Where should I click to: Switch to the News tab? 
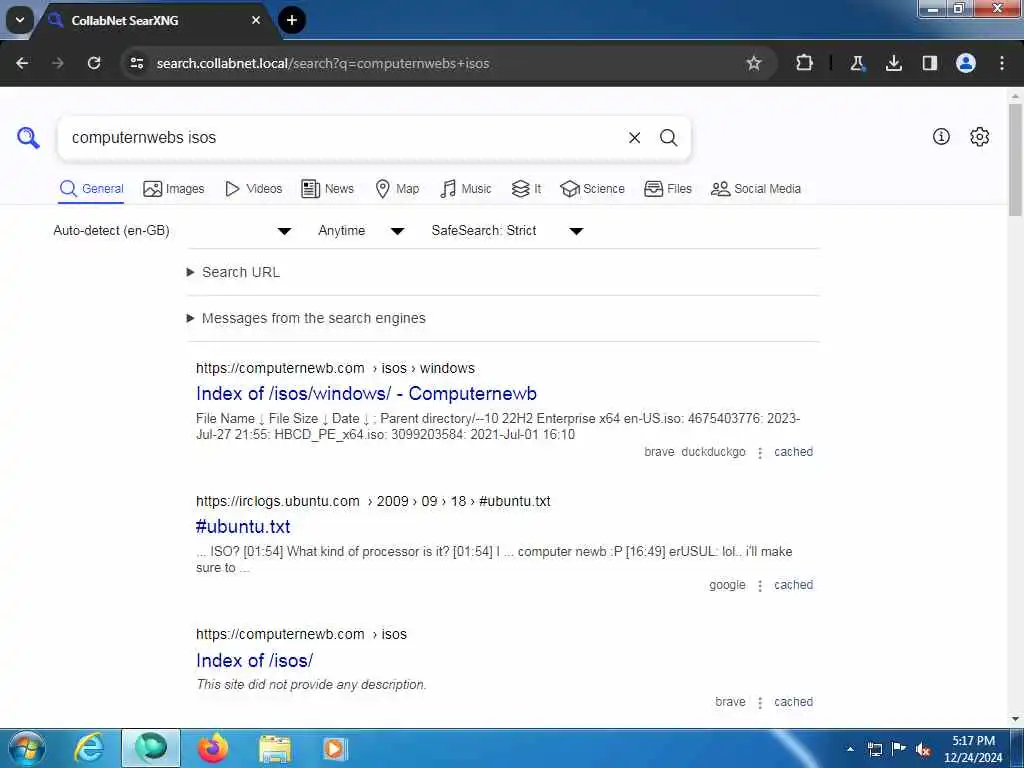(x=327, y=189)
